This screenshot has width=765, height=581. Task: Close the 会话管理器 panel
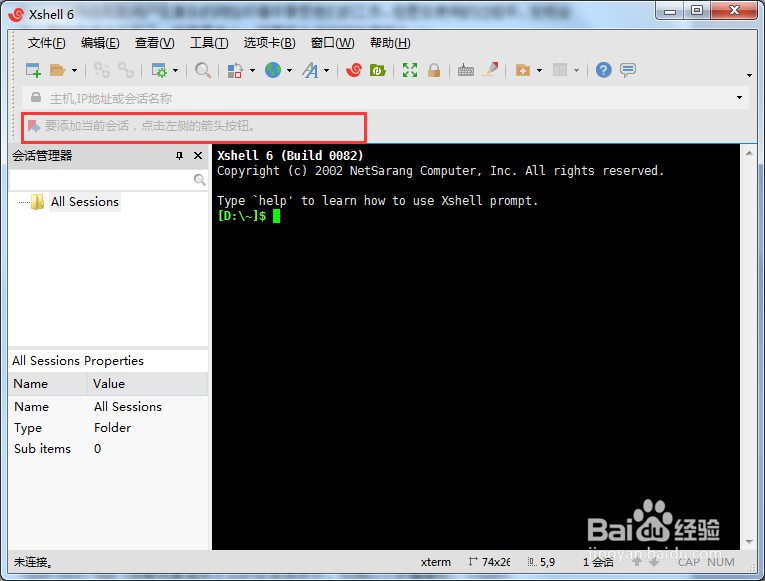[x=198, y=156]
